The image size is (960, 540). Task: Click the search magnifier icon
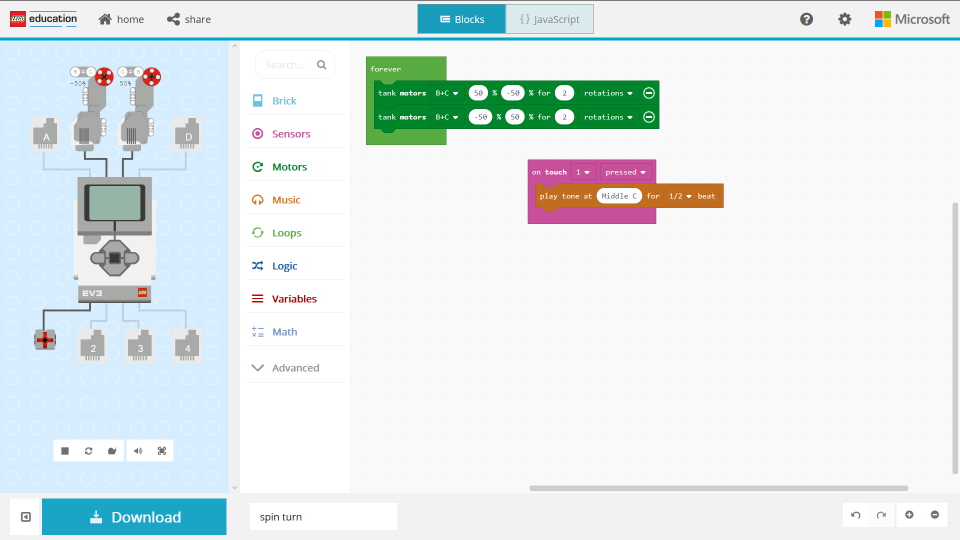tap(321, 65)
